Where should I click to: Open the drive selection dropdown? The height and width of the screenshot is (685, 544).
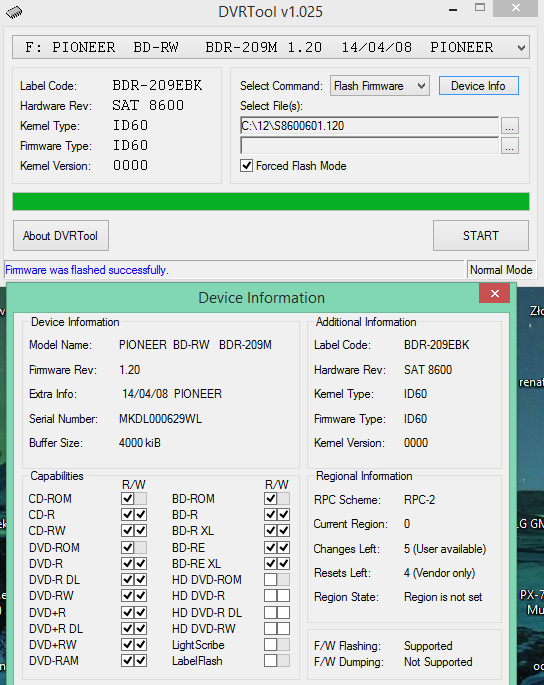pos(271,47)
